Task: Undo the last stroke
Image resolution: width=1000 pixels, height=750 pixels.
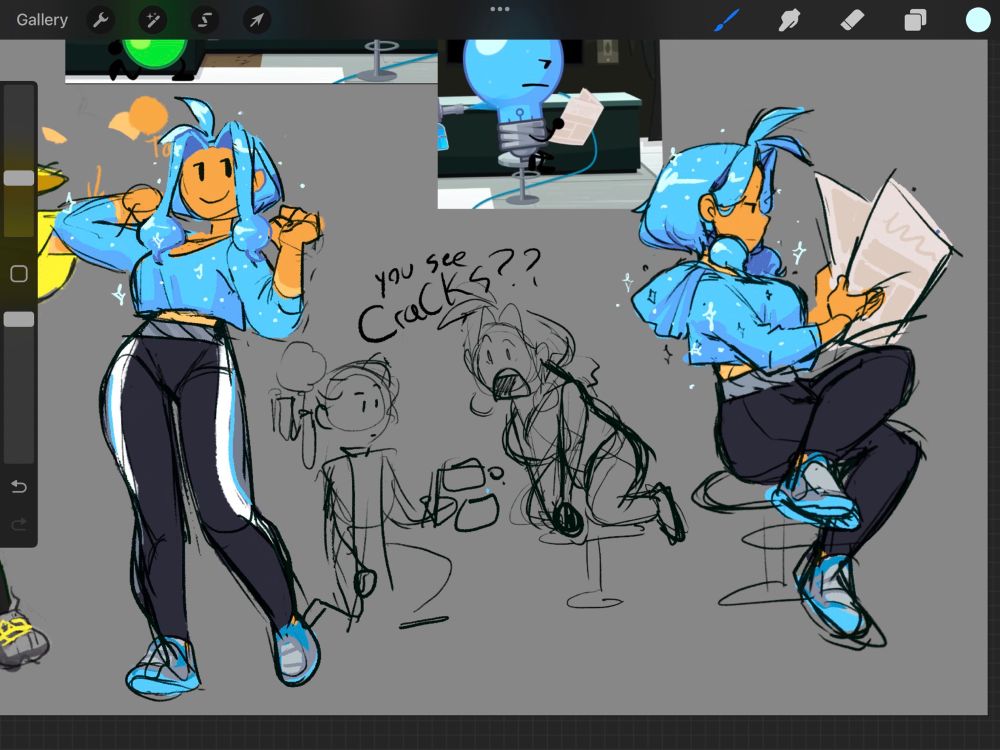Action: click(x=19, y=487)
